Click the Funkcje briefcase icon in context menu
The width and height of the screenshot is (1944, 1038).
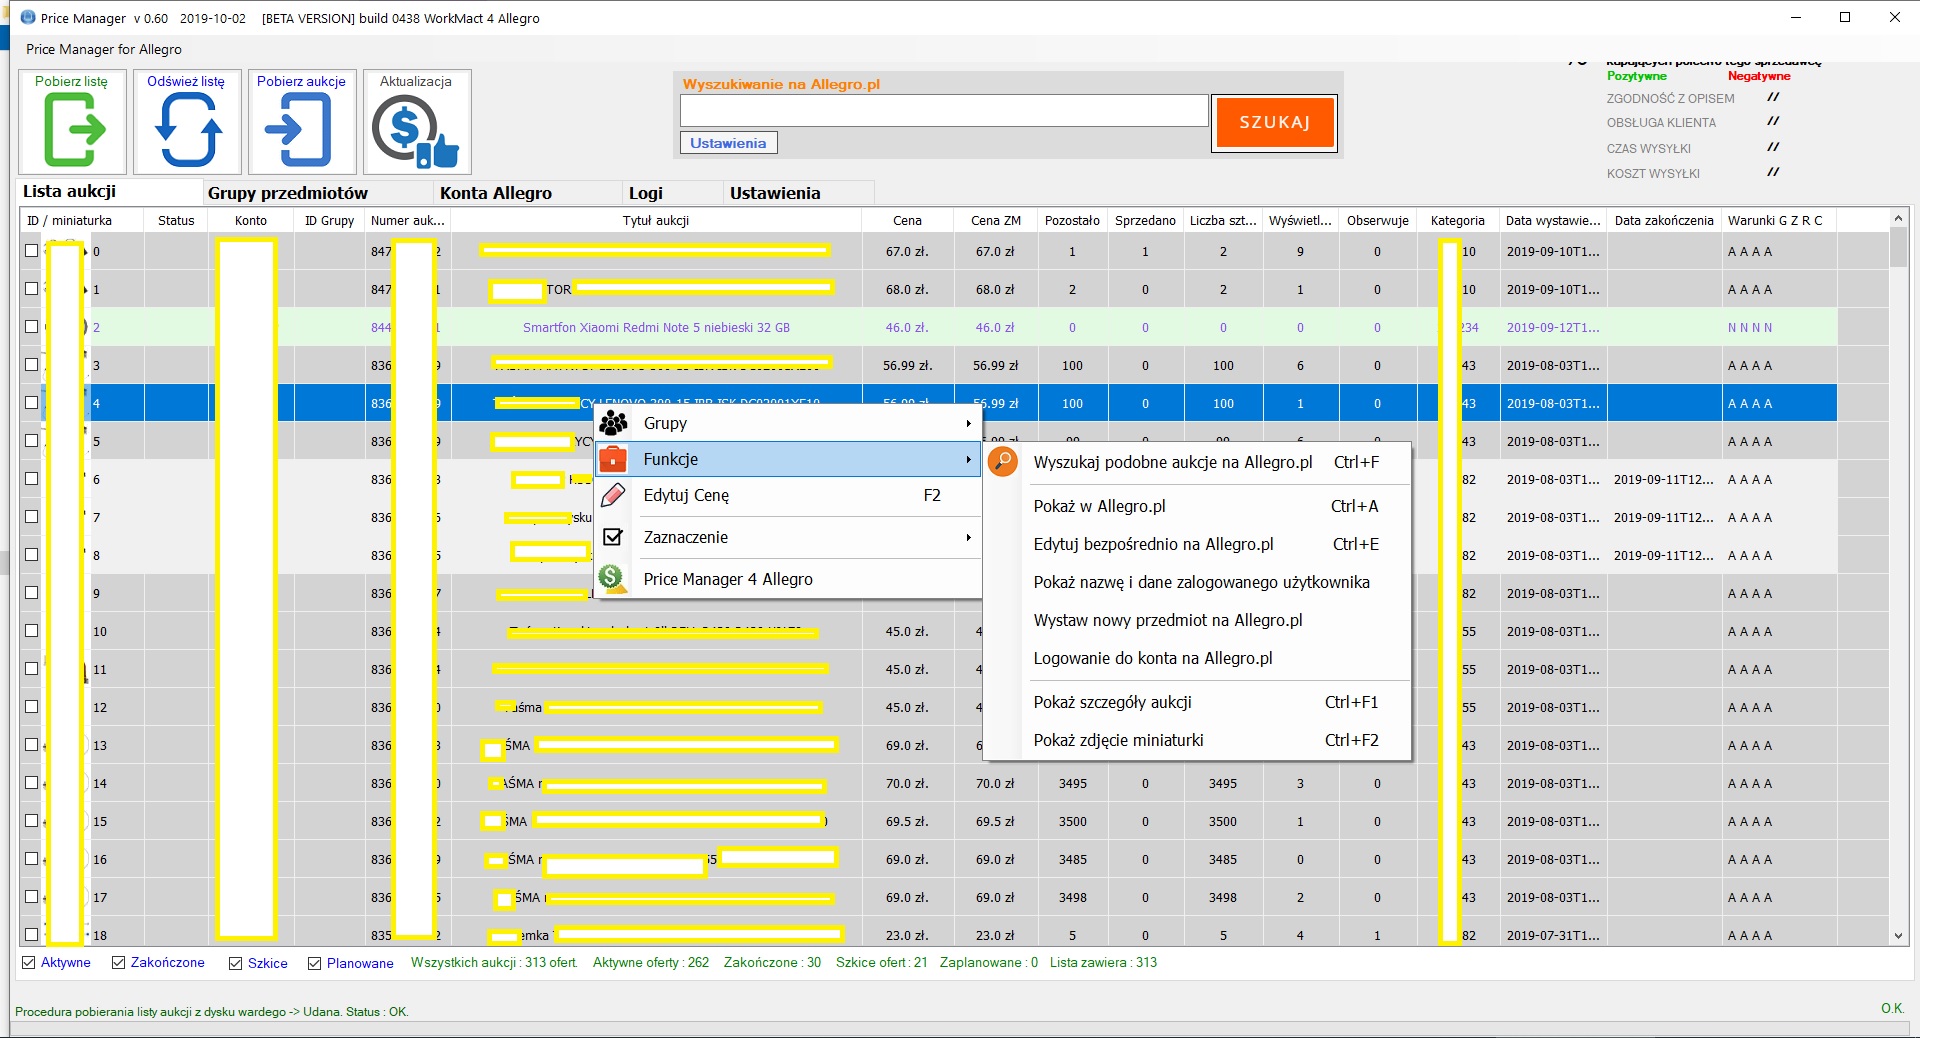click(613, 459)
